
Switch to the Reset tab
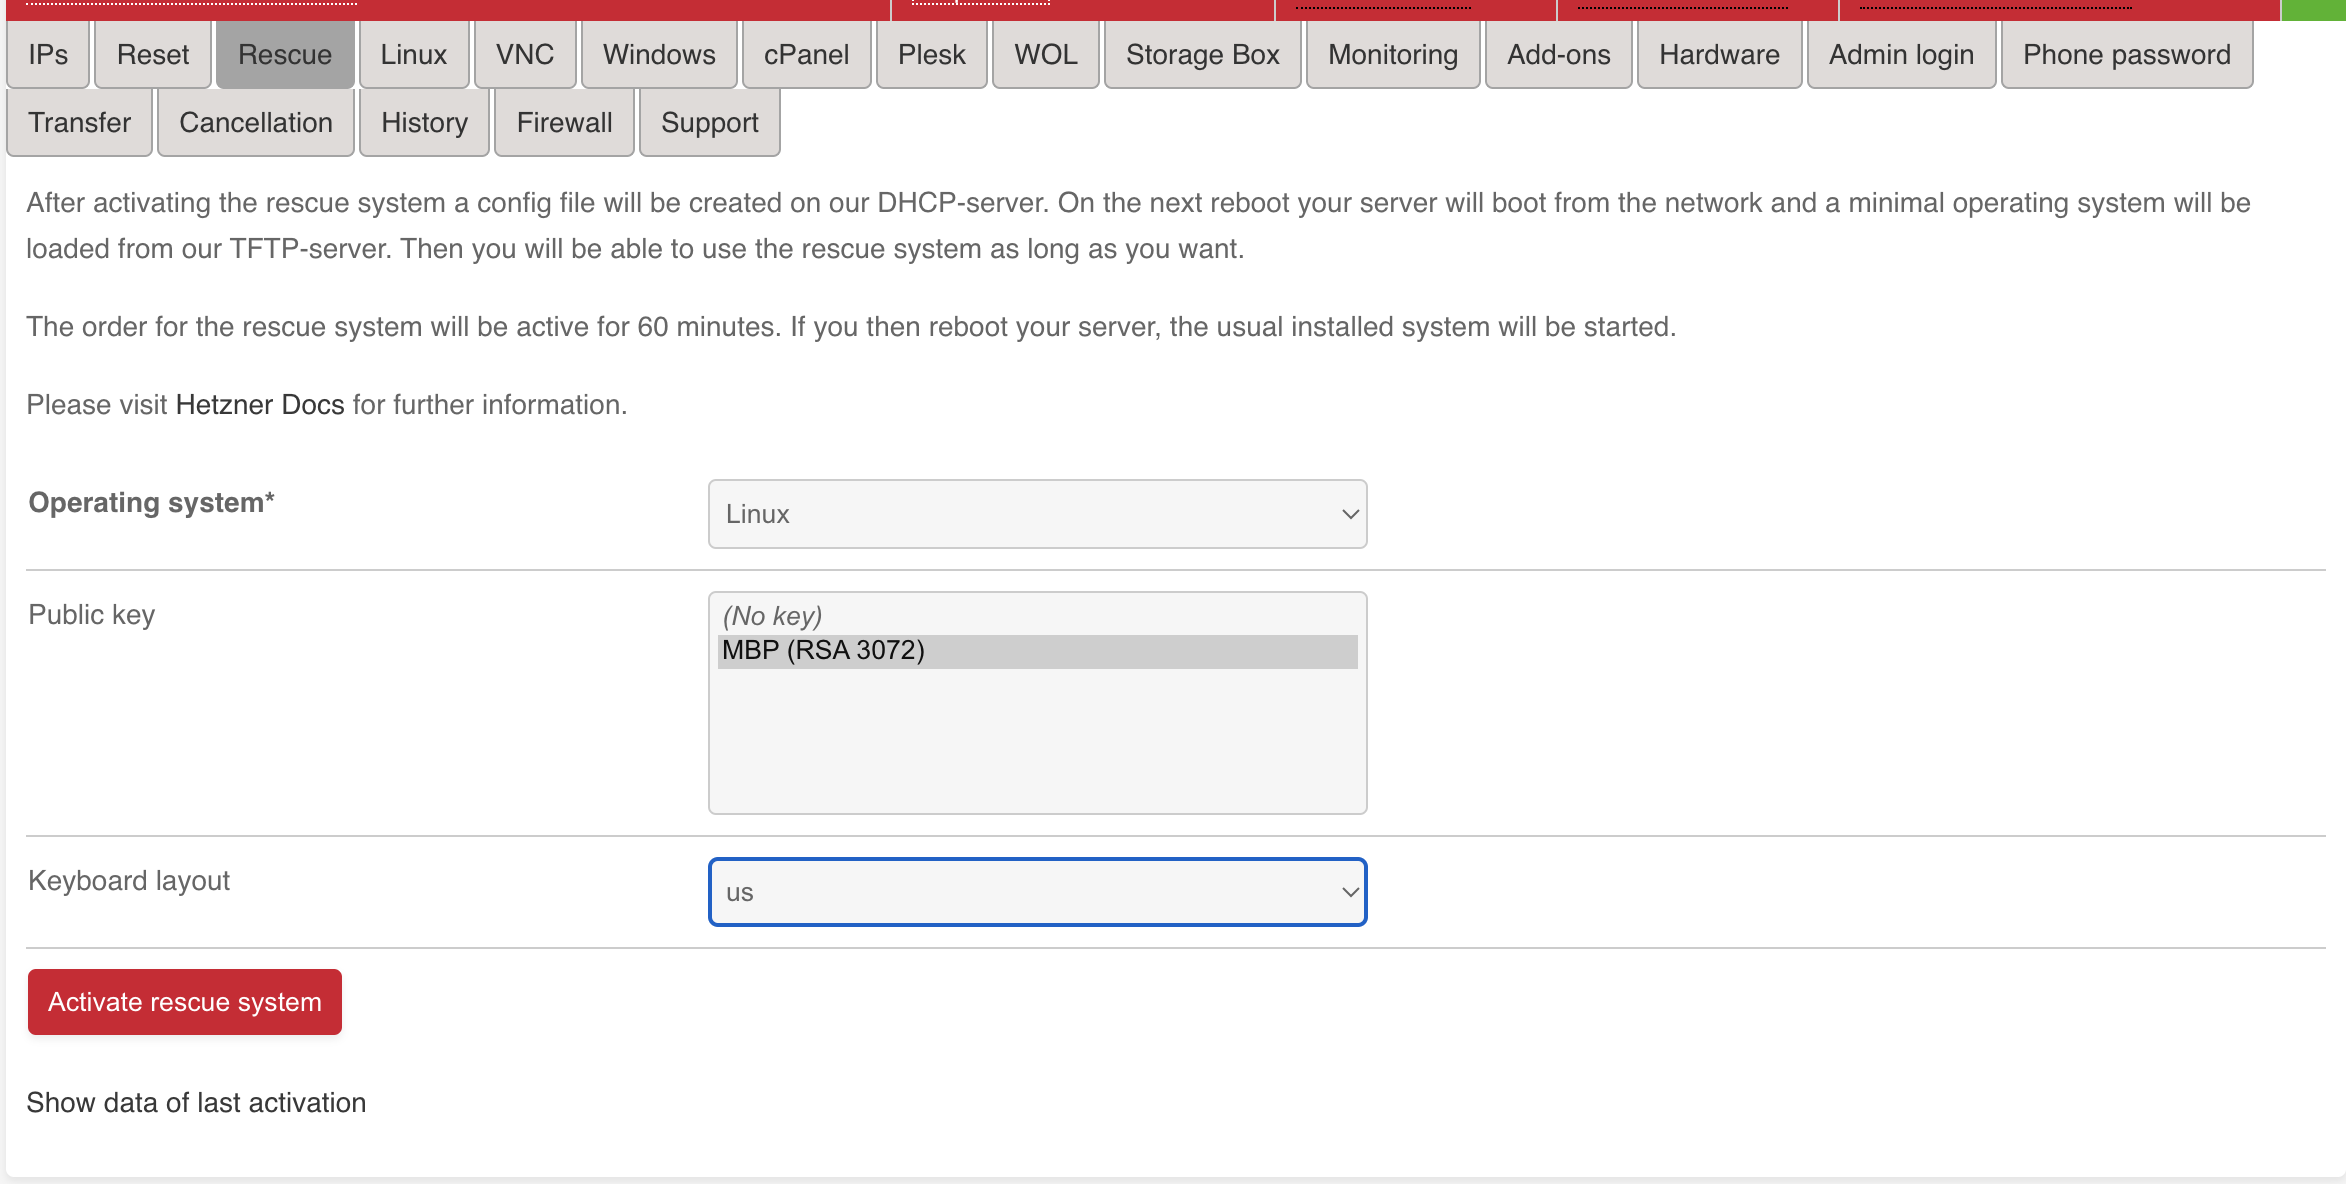coord(152,55)
